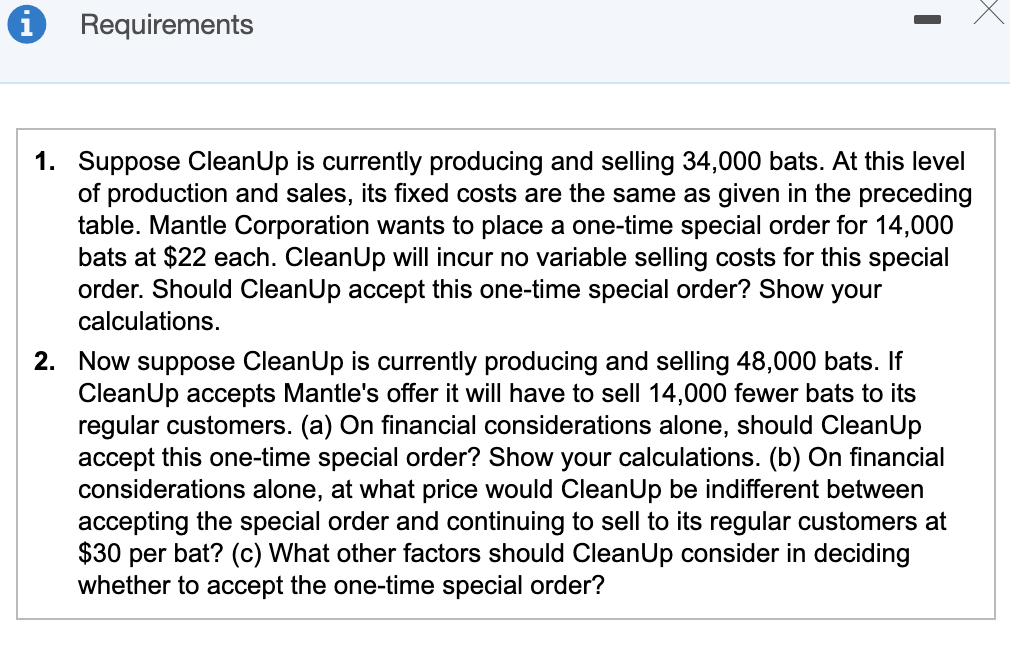Click the Requirements dialog title
This screenshot has height=650, width=1010.
click(x=166, y=24)
